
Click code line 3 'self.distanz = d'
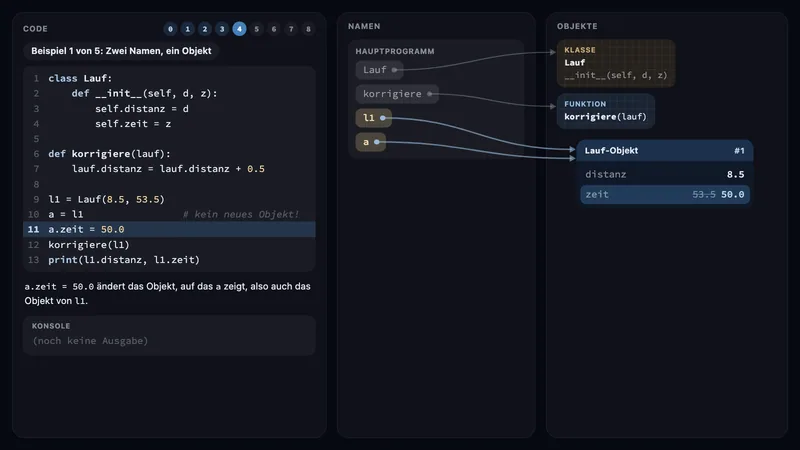tap(169, 109)
